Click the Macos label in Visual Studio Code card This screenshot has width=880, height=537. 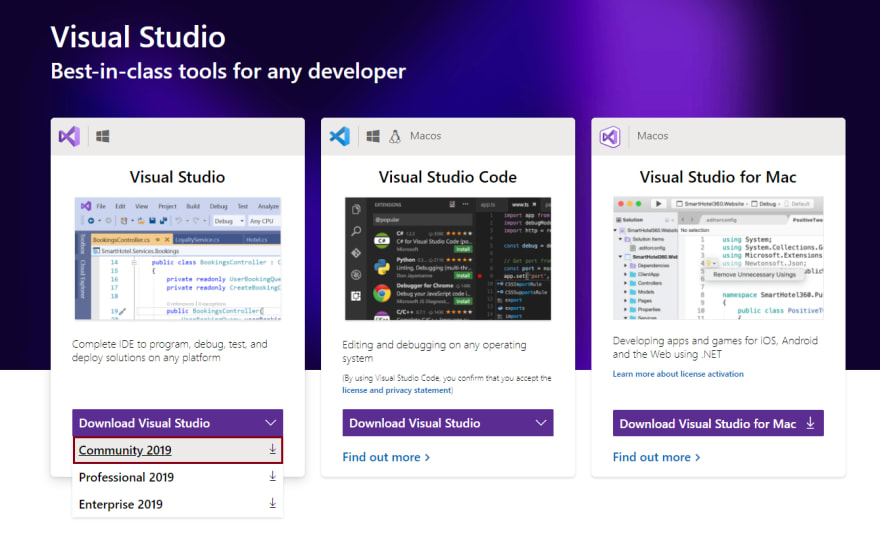pos(425,136)
